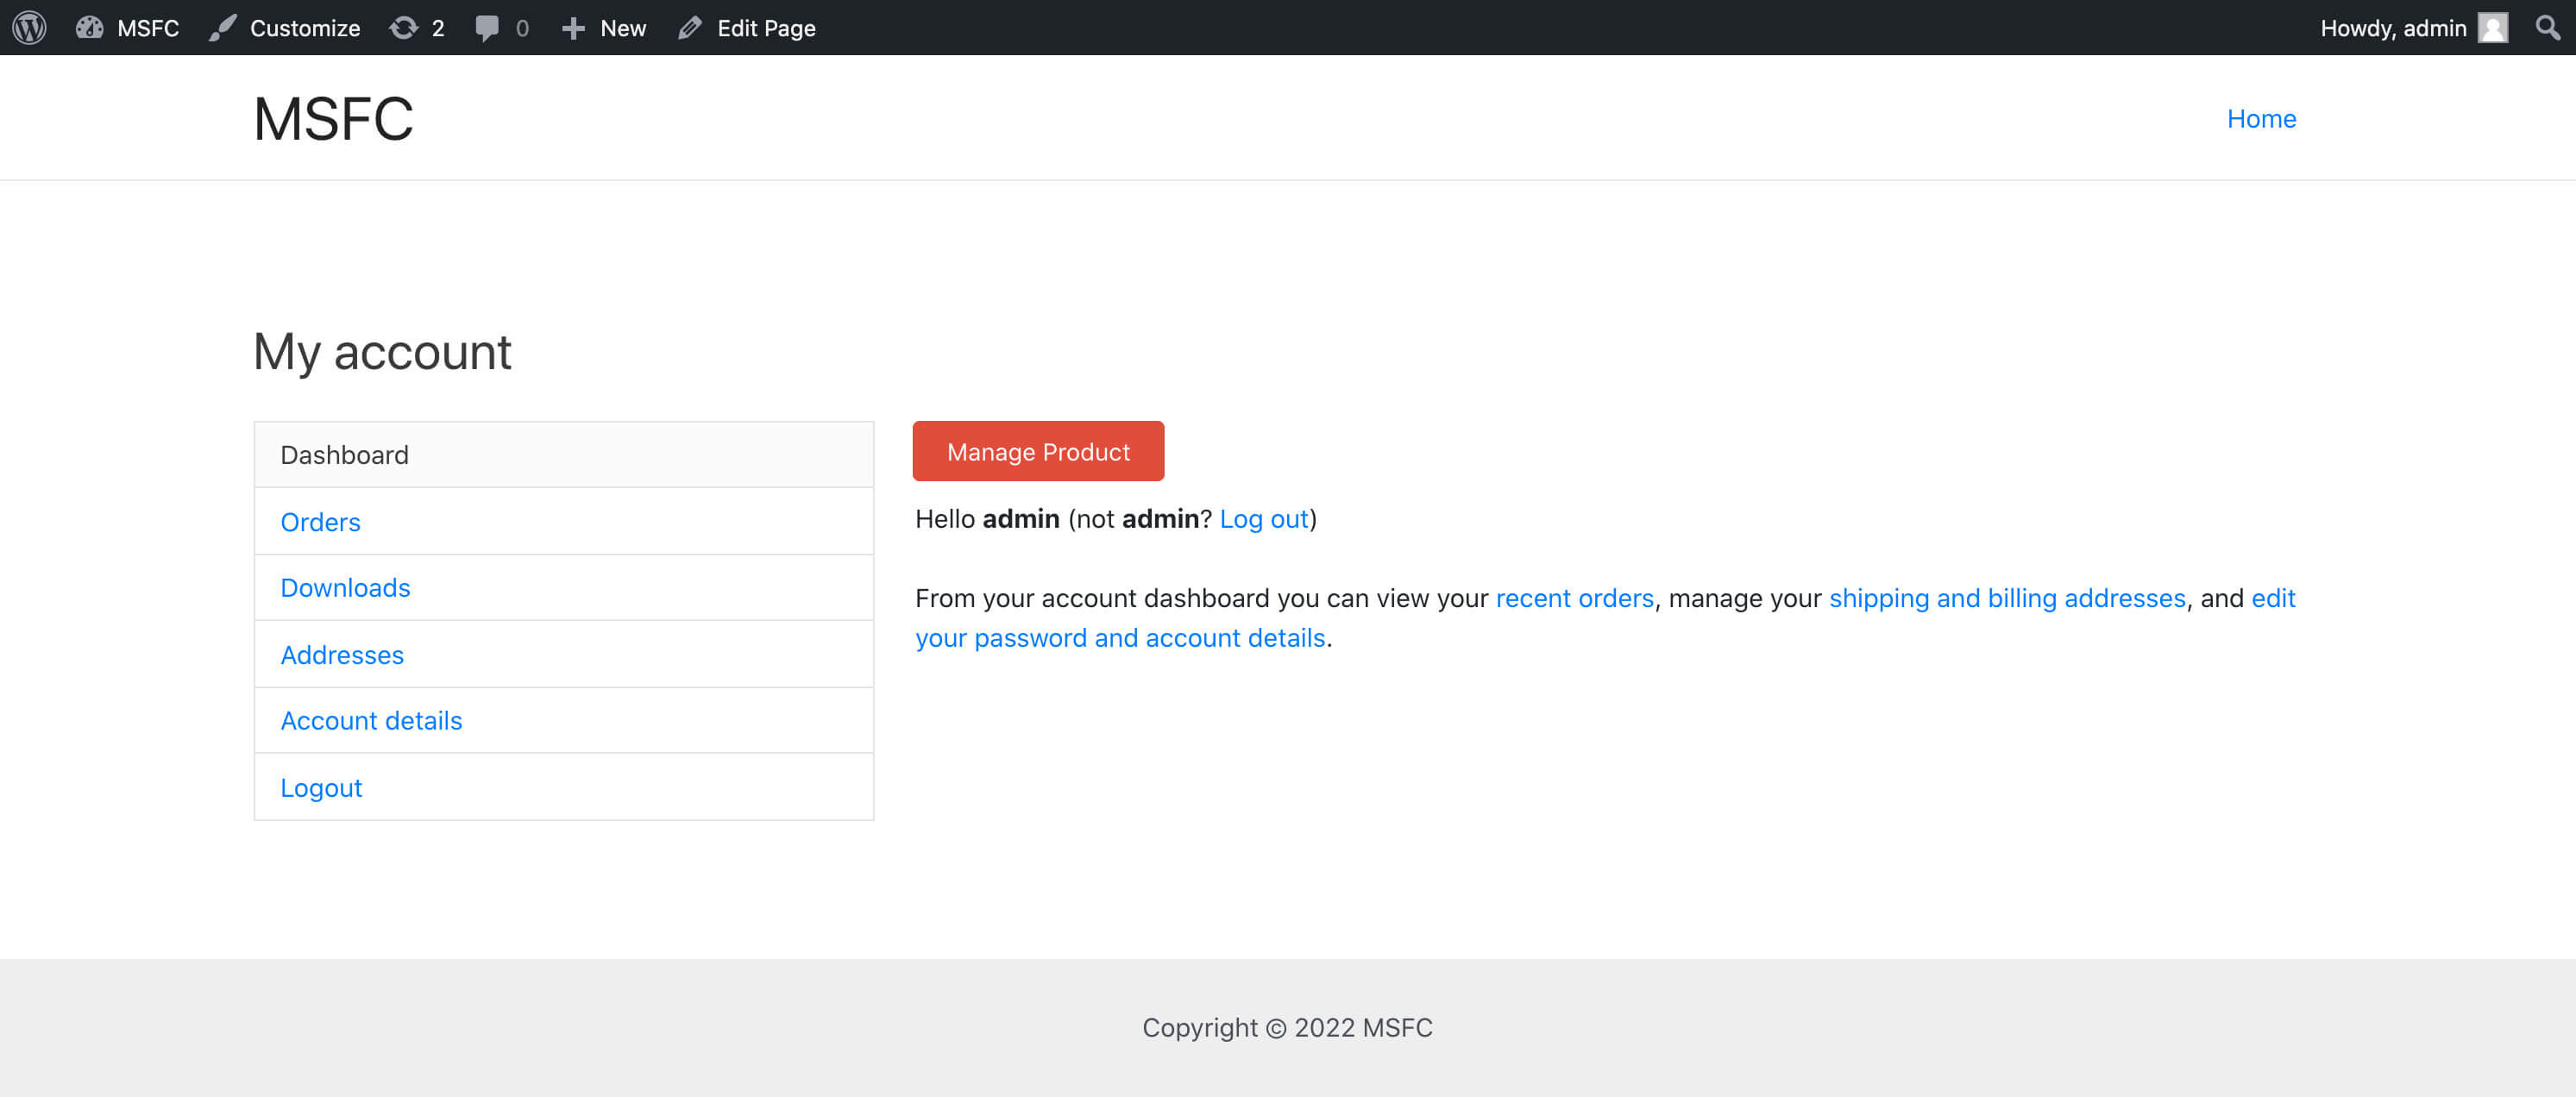Open the Account details section
This screenshot has height=1097, width=2576.
[371, 721]
